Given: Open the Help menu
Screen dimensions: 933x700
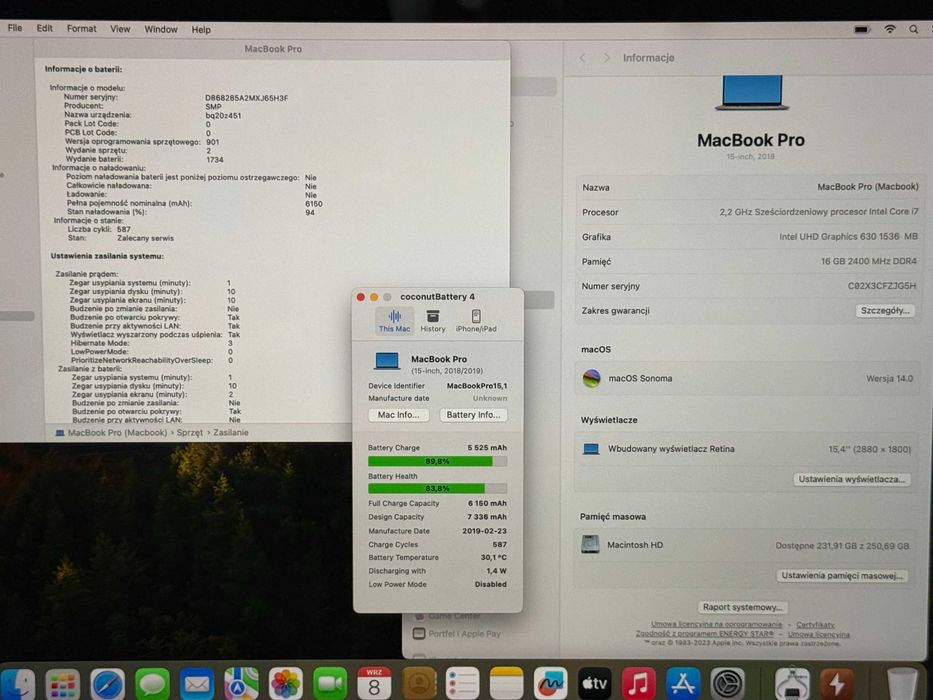Looking at the screenshot, I should [x=201, y=29].
